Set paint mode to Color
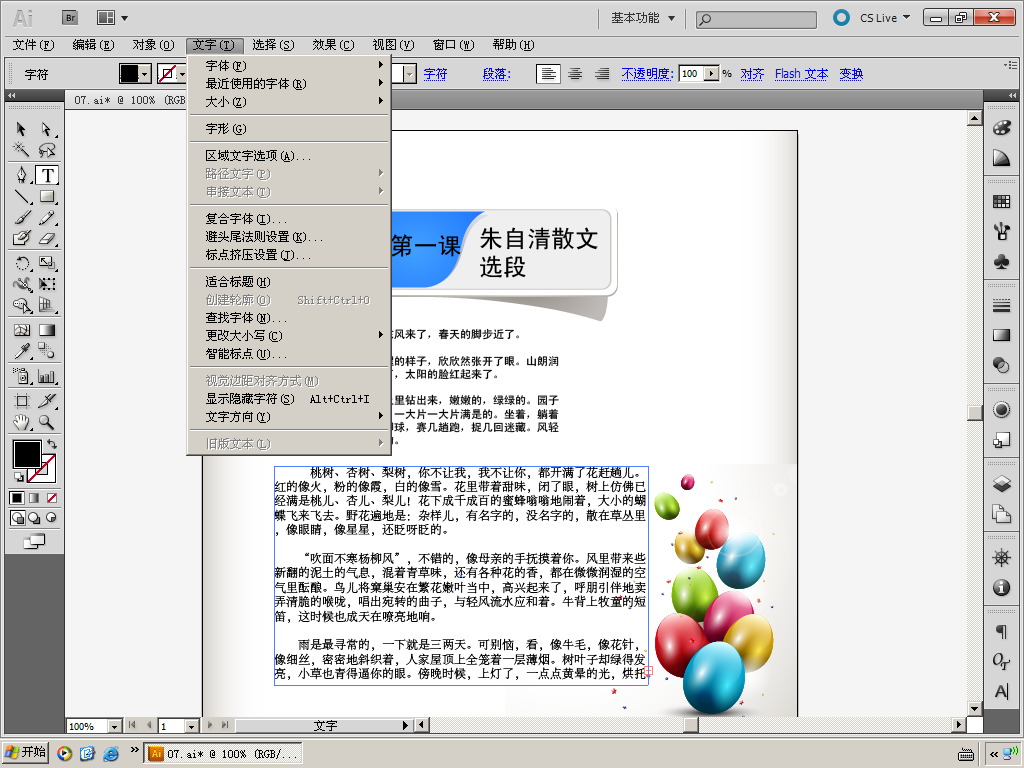Image resolution: width=1024 pixels, height=768 pixels. (x=17, y=498)
